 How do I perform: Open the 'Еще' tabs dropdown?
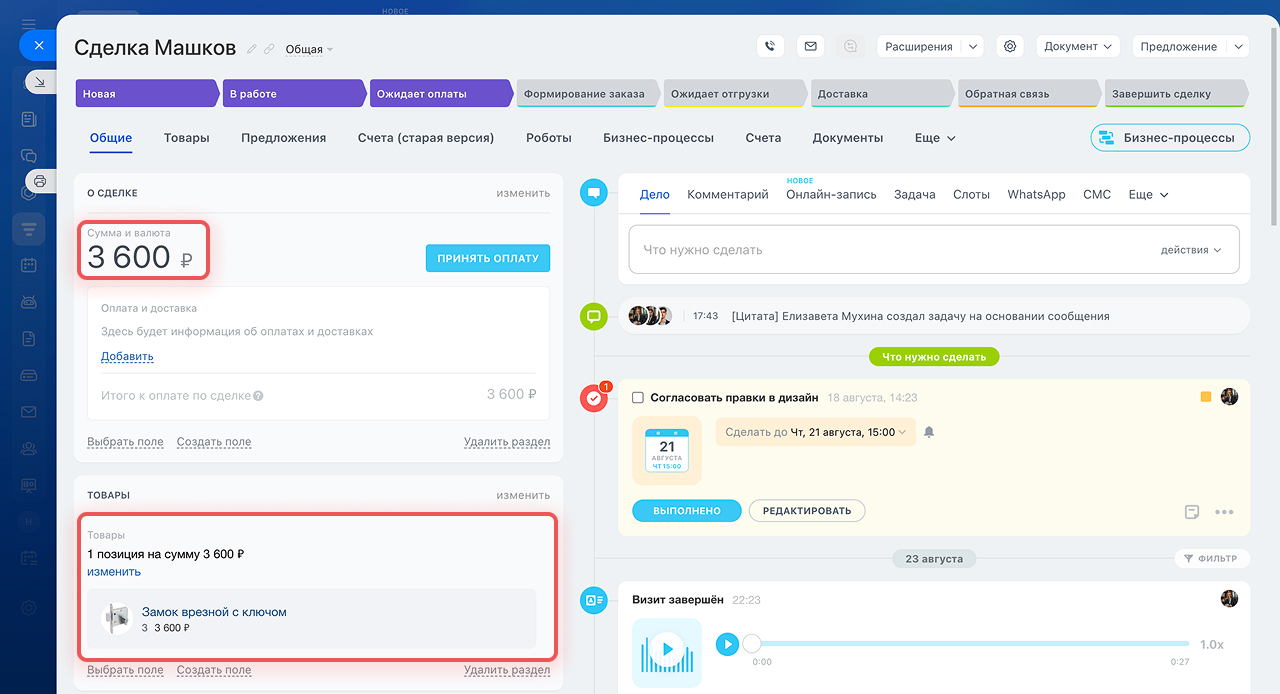[935, 138]
